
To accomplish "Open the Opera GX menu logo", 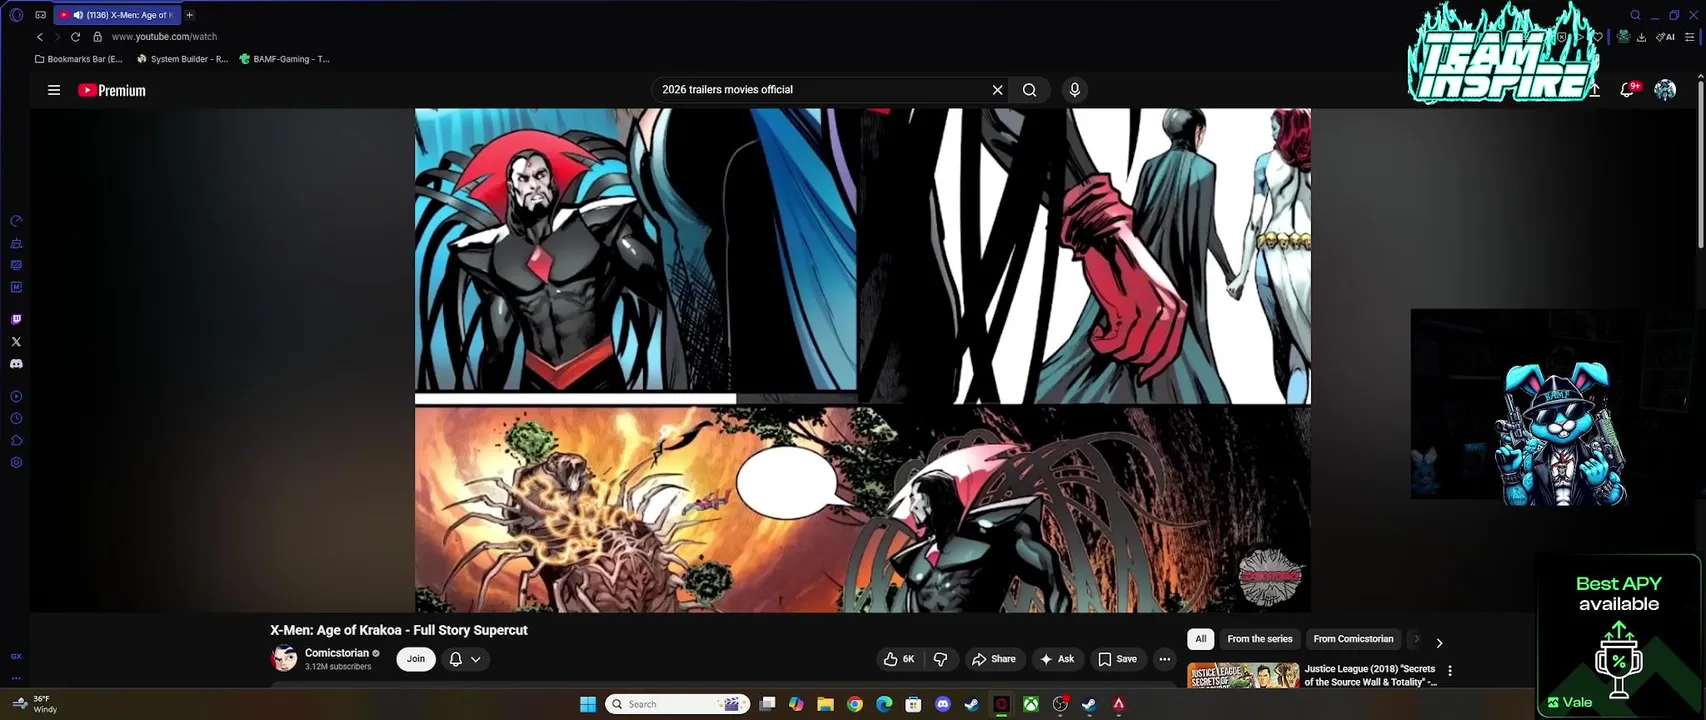I will click(x=16, y=15).
